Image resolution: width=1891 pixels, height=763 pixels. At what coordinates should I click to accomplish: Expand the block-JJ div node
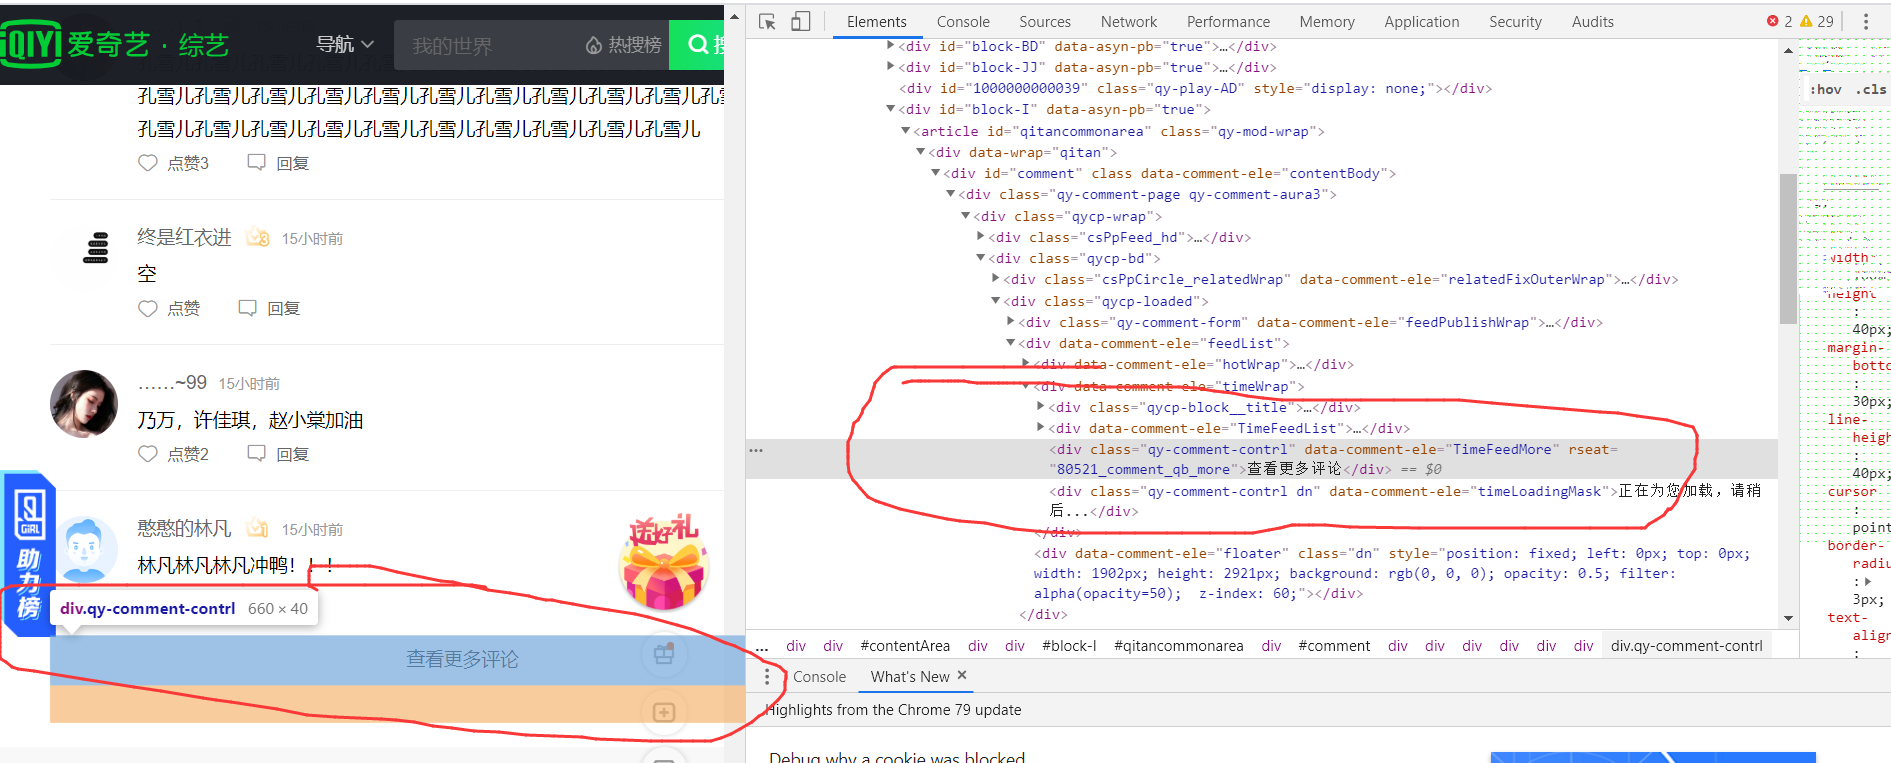[x=891, y=67]
